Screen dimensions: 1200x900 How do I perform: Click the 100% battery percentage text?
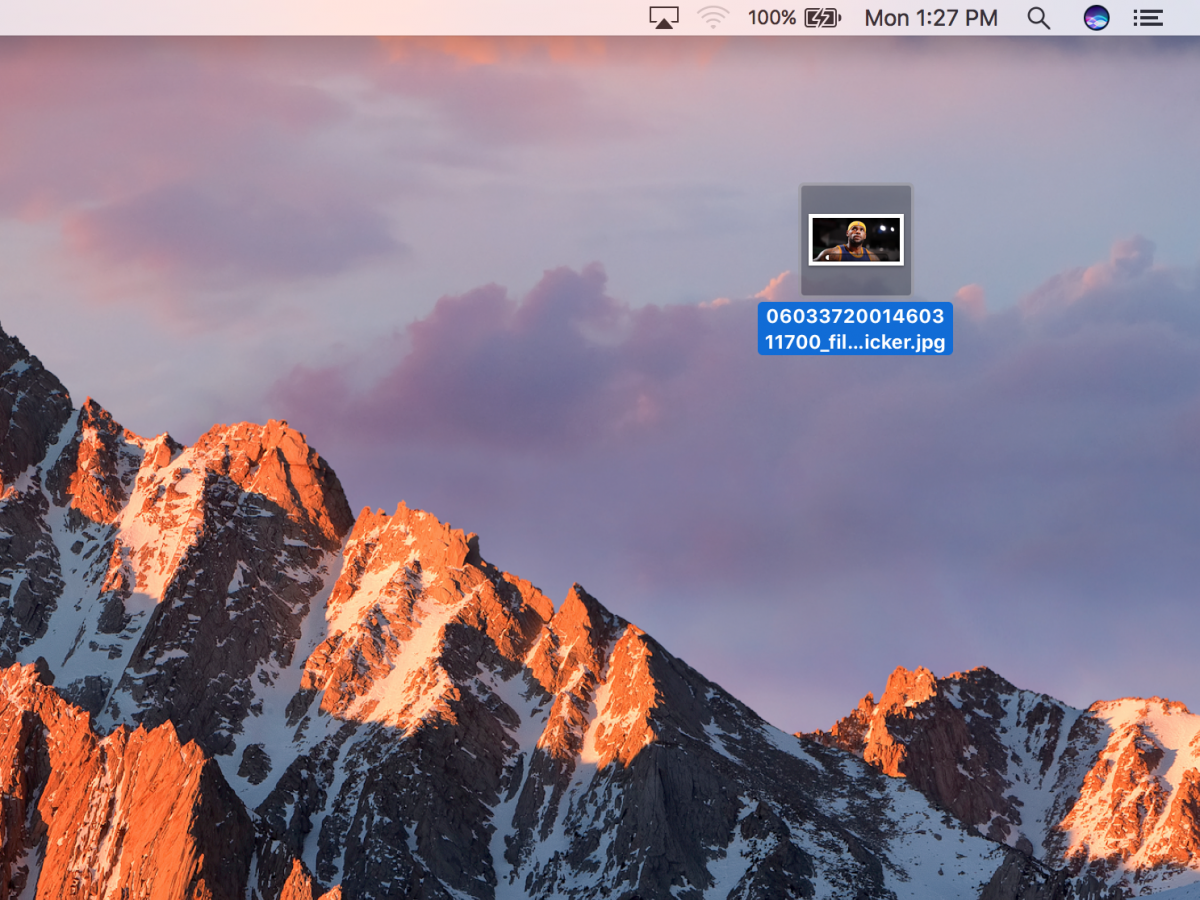772,17
